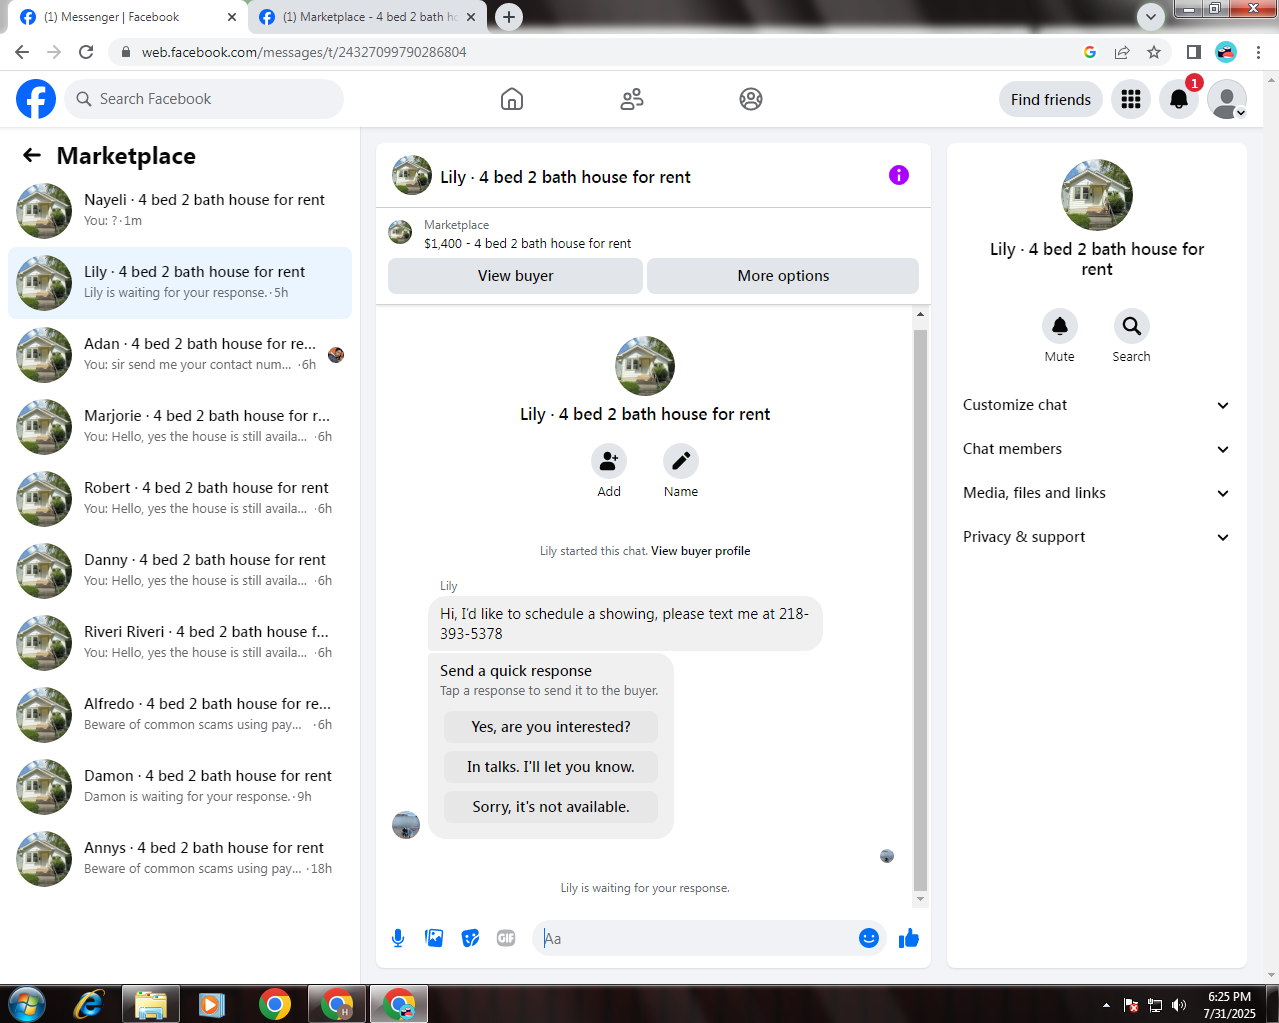Open the Friends icon in top navigation
Image resolution: width=1279 pixels, height=1023 pixels.
632,99
